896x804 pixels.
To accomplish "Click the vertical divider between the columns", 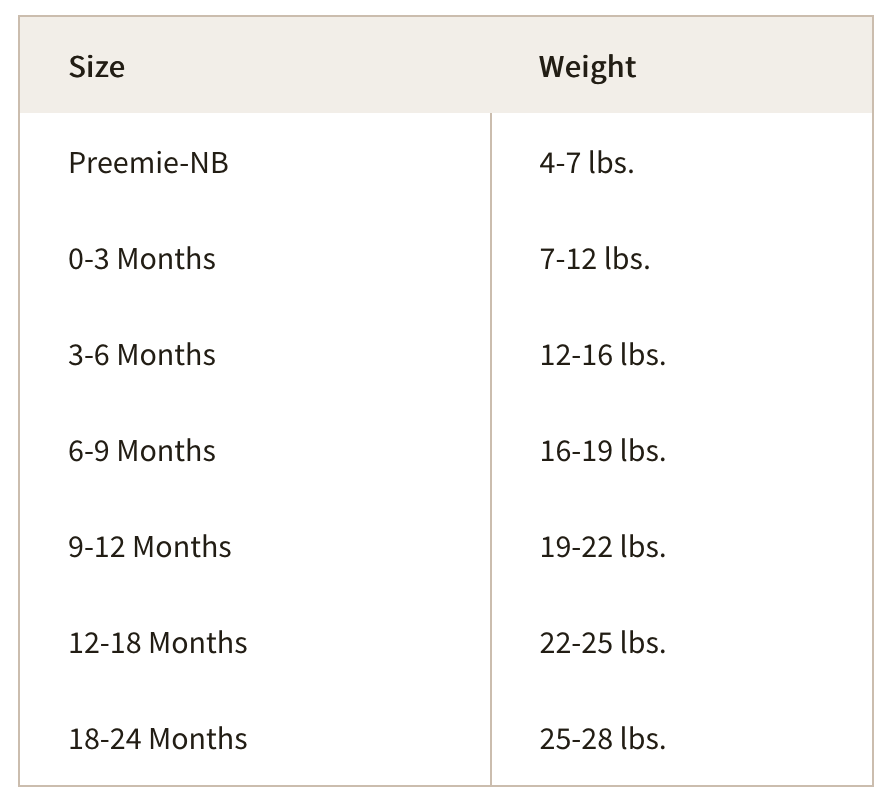I will click(x=491, y=450).
